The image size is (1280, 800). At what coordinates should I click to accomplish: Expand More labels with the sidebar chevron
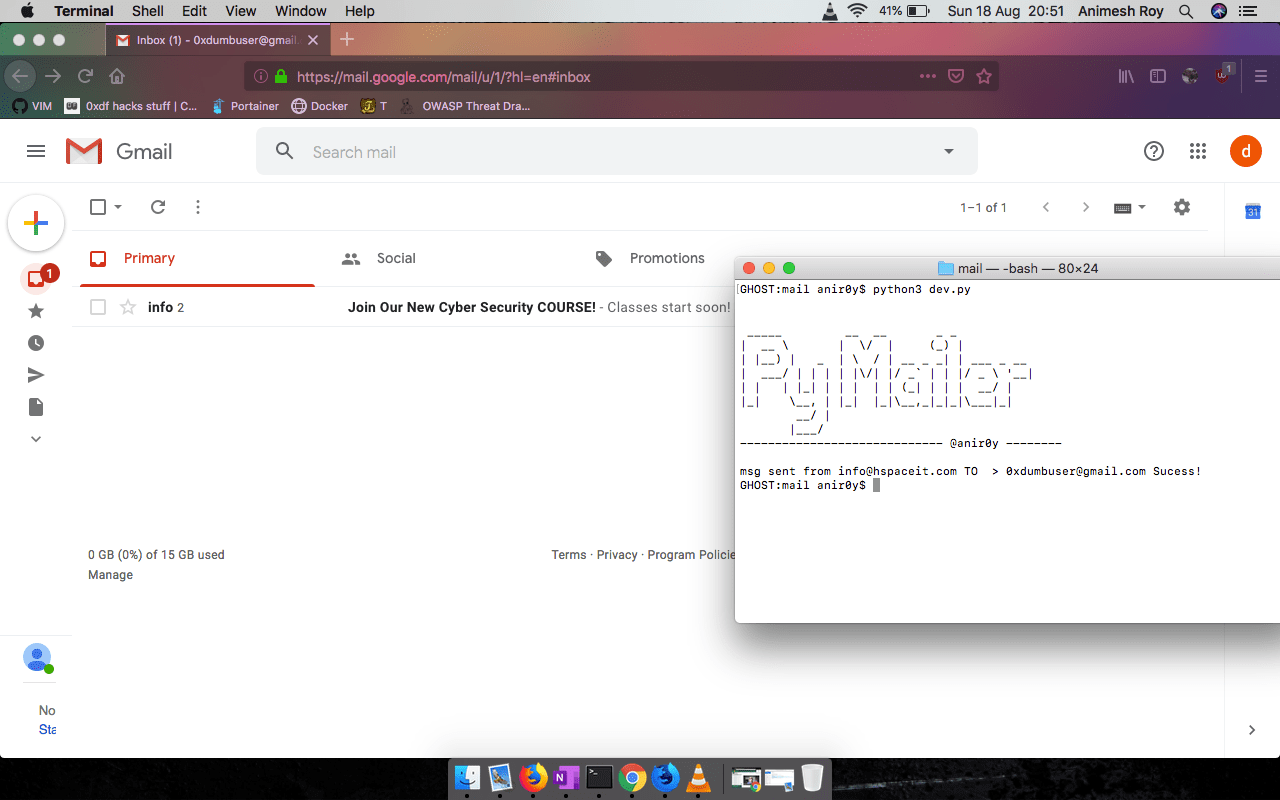pos(35,439)
